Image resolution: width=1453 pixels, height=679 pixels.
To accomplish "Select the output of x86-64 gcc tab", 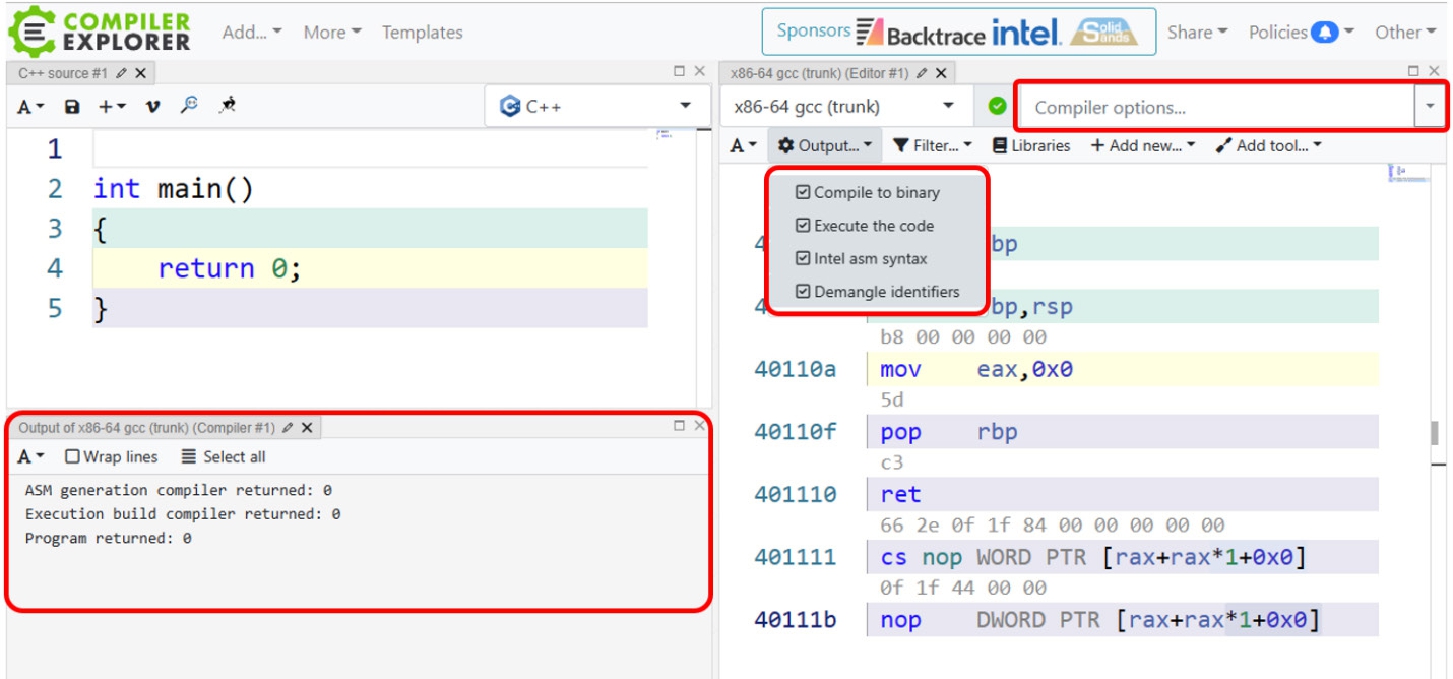I will coord(146,428).
